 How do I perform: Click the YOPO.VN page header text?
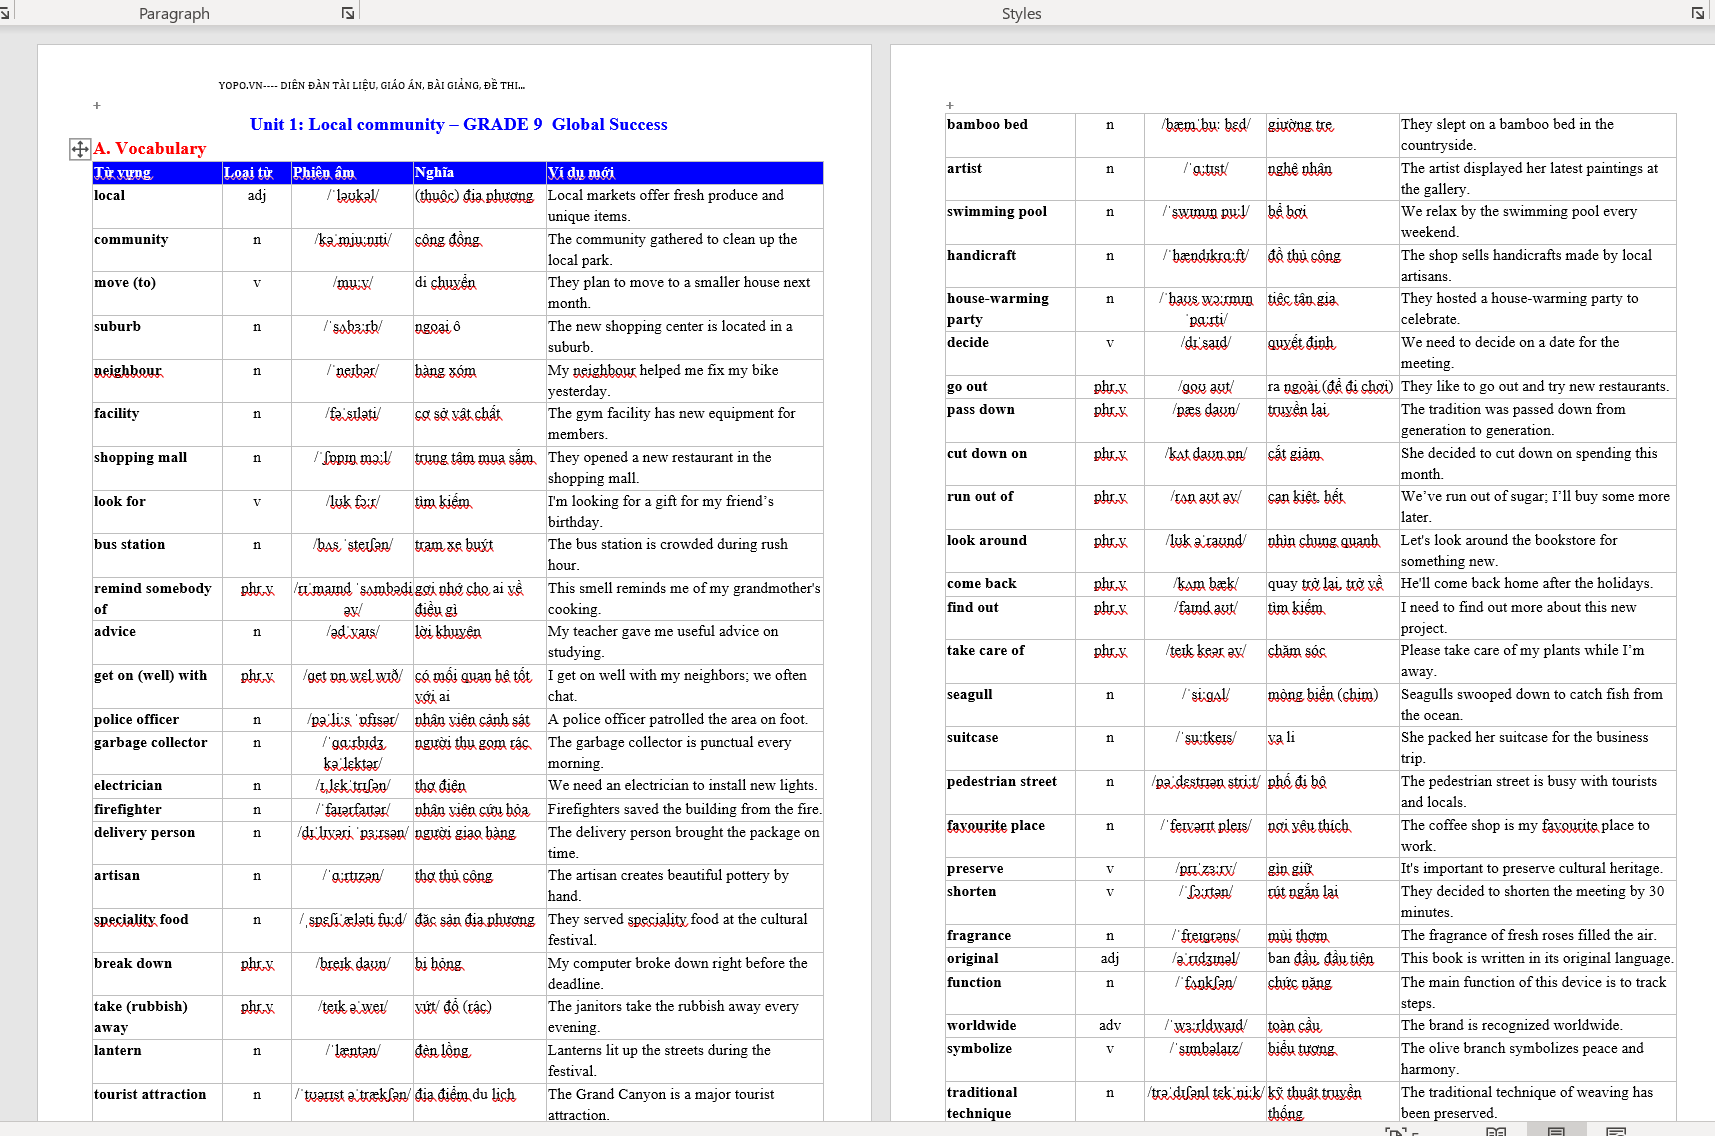pos(371,85)
